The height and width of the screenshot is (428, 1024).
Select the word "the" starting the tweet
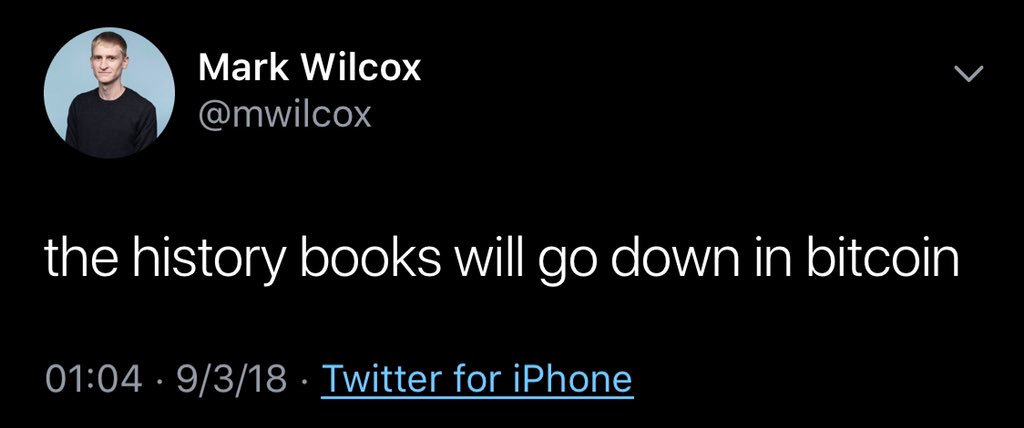click(82, 258)
